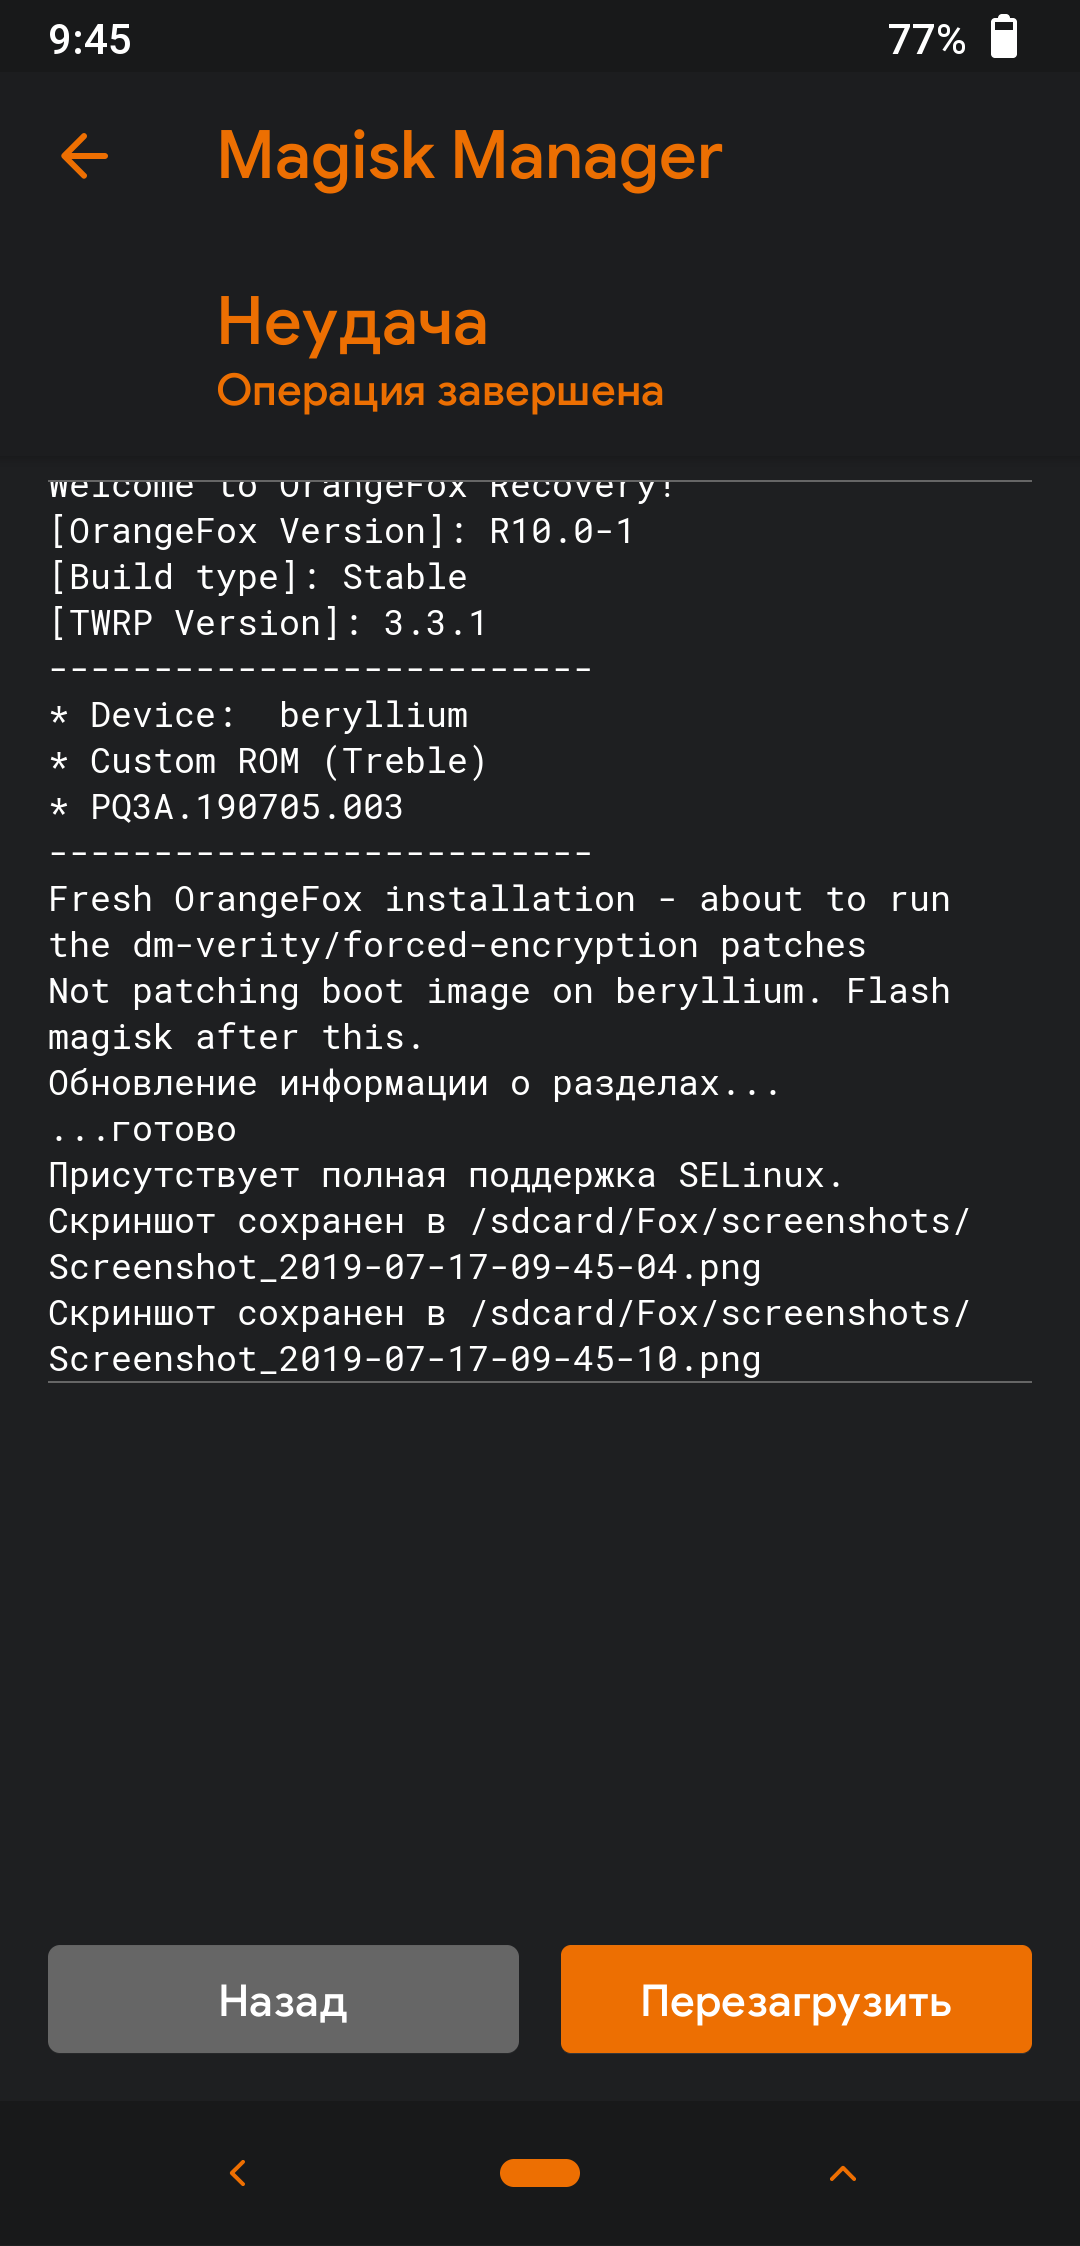Tap the orange home pill button
The height and width of the screenshot is (2246, 1080).
coord(540,2173)
